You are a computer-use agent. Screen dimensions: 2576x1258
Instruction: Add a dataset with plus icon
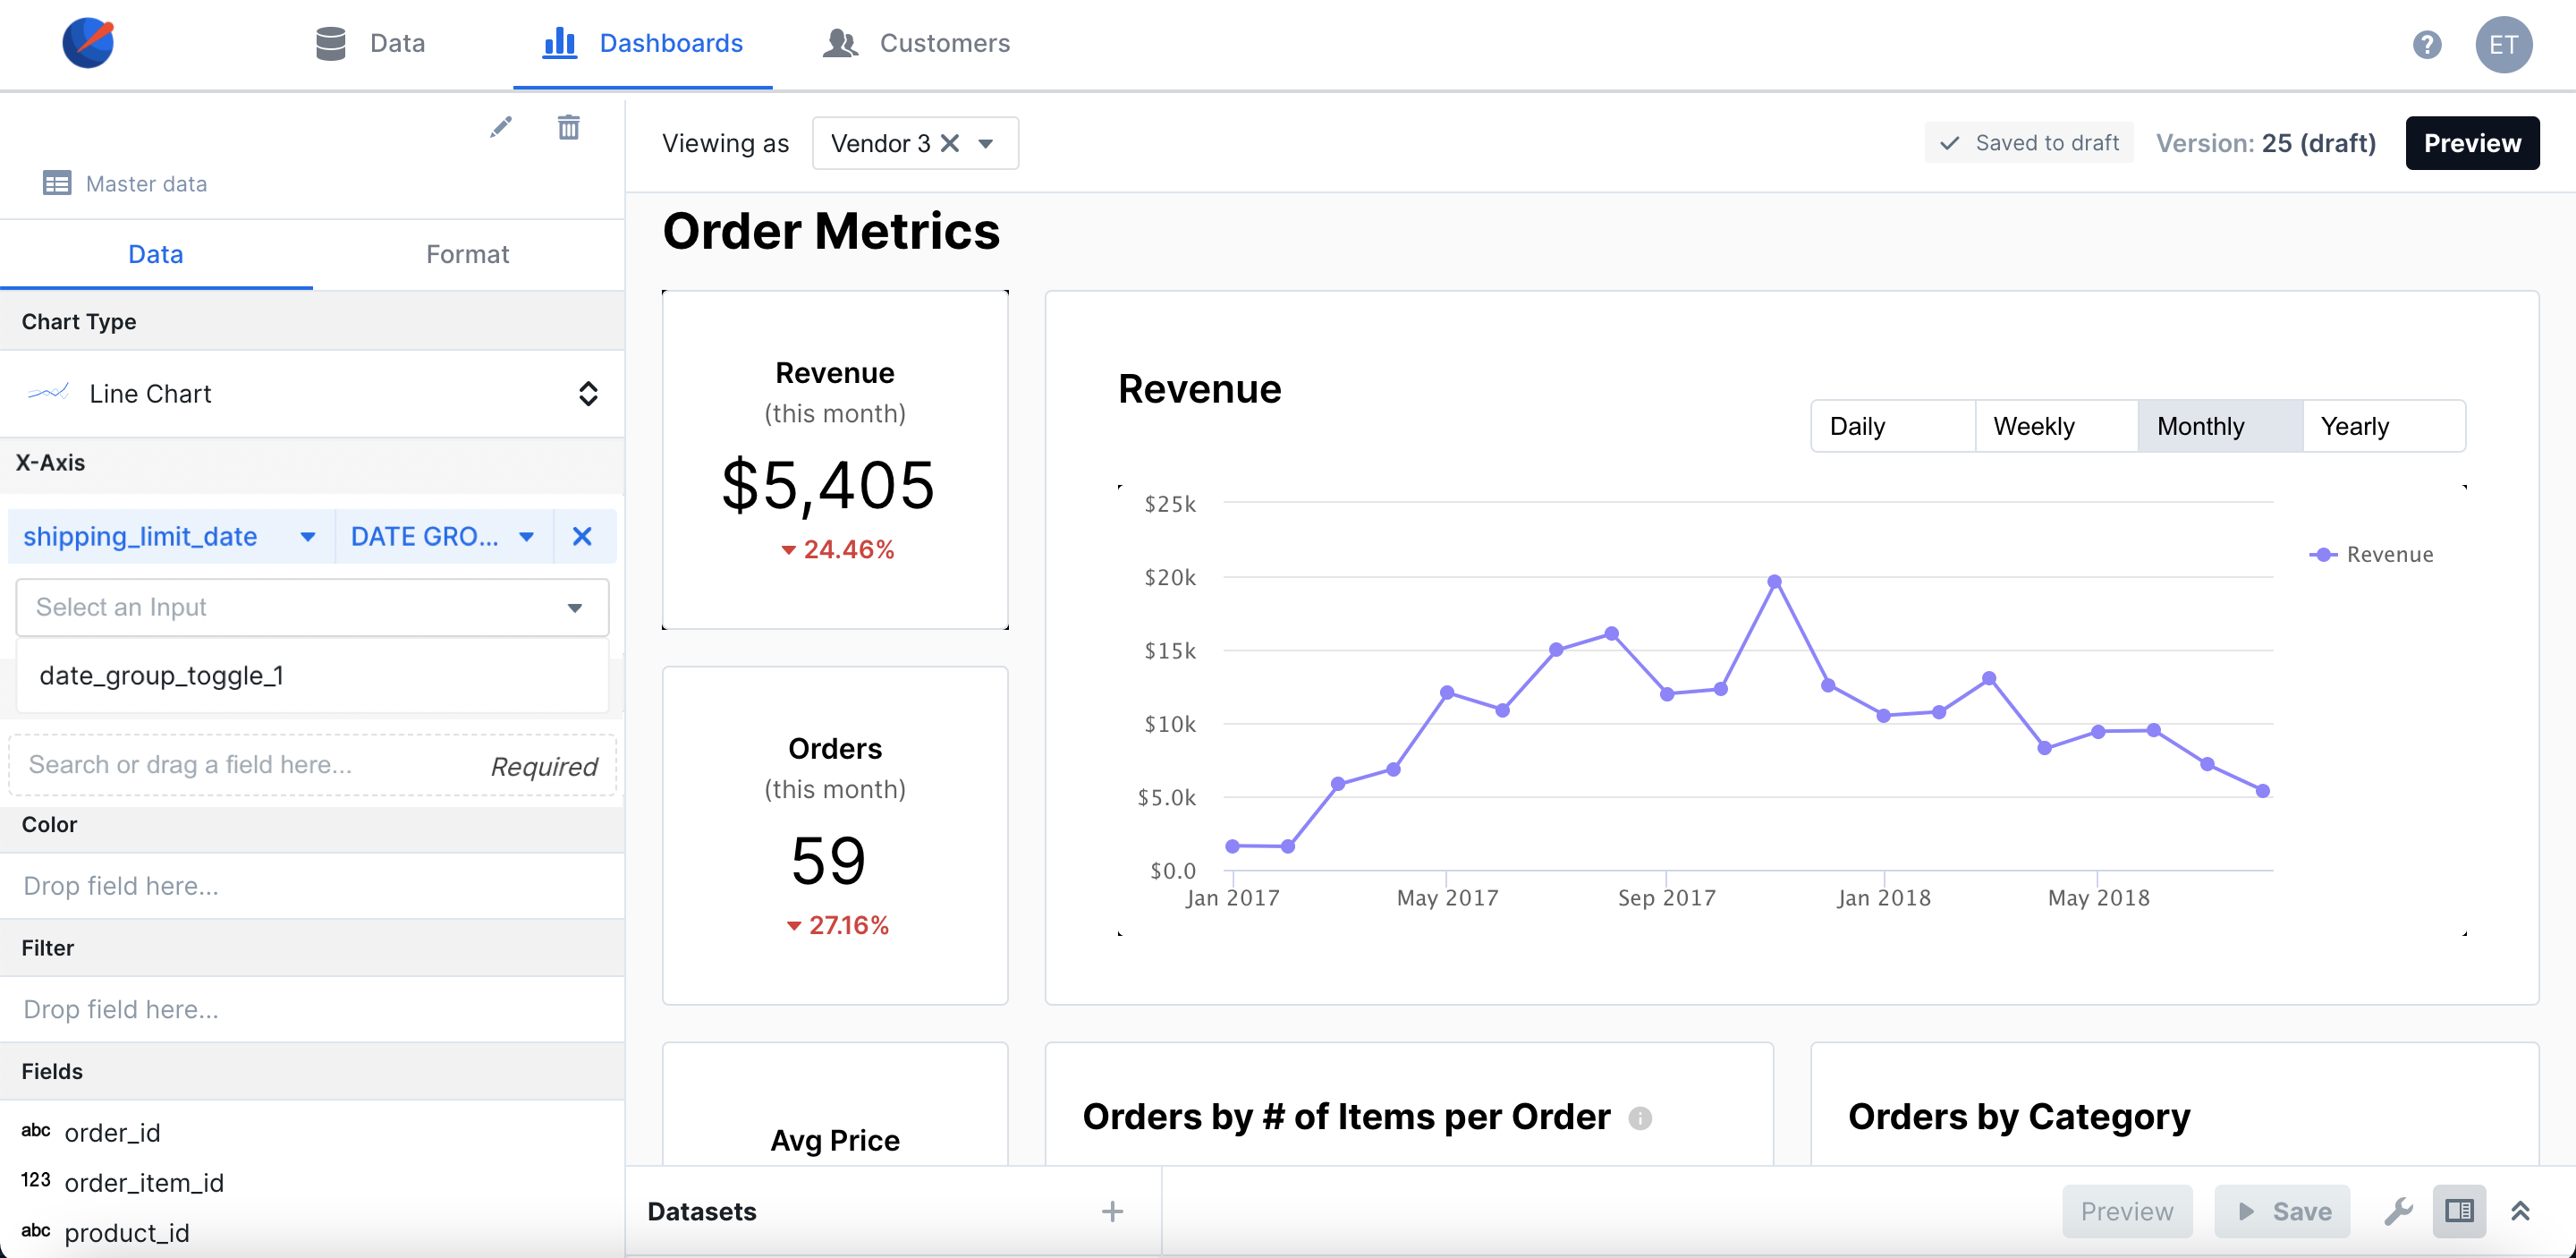[x=1112, y=1211]
